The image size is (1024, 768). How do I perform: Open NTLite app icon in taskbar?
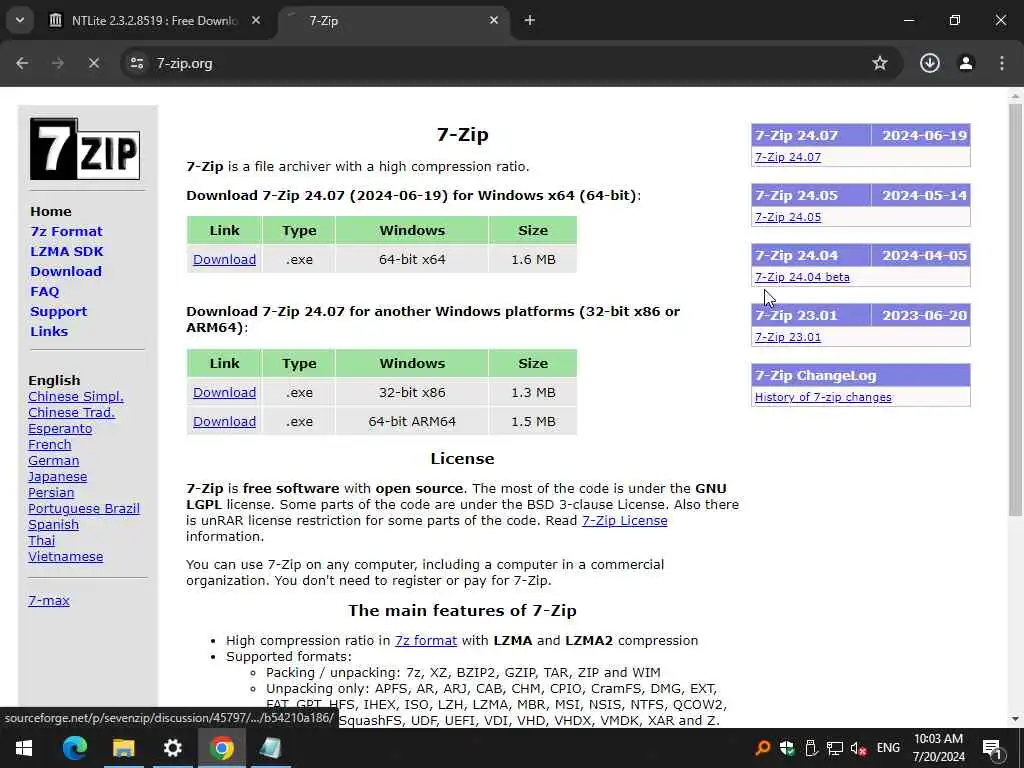270,748
